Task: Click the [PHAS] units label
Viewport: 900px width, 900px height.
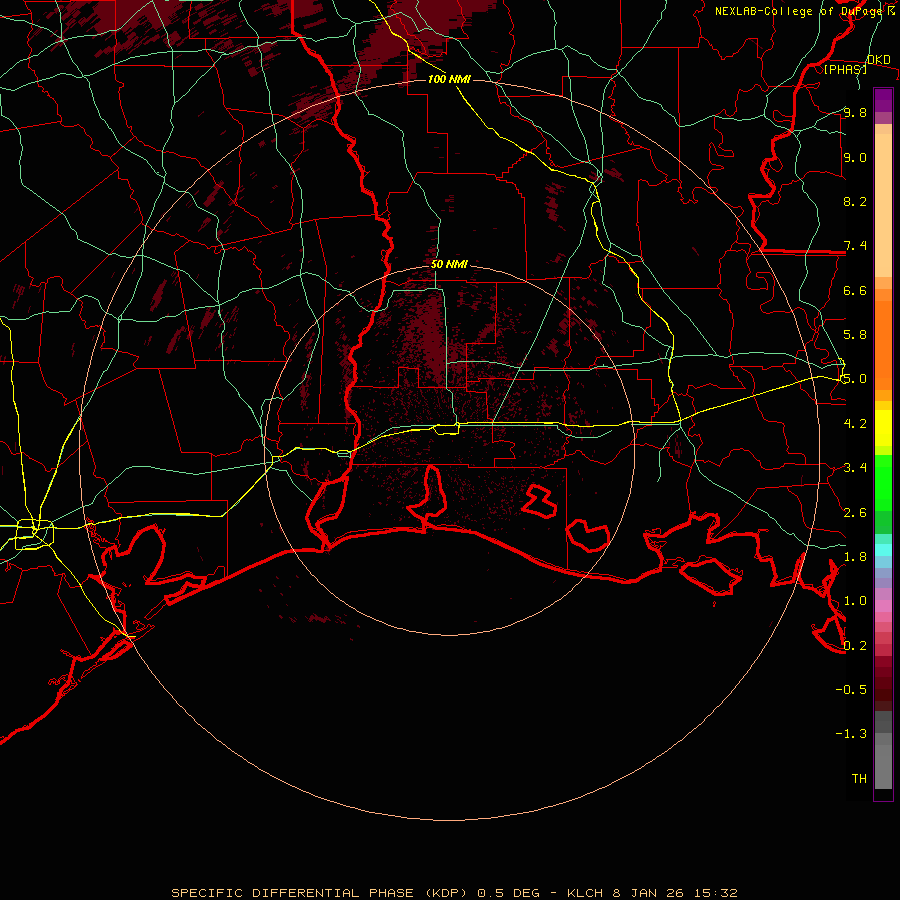Action: [x=845, y=69]
